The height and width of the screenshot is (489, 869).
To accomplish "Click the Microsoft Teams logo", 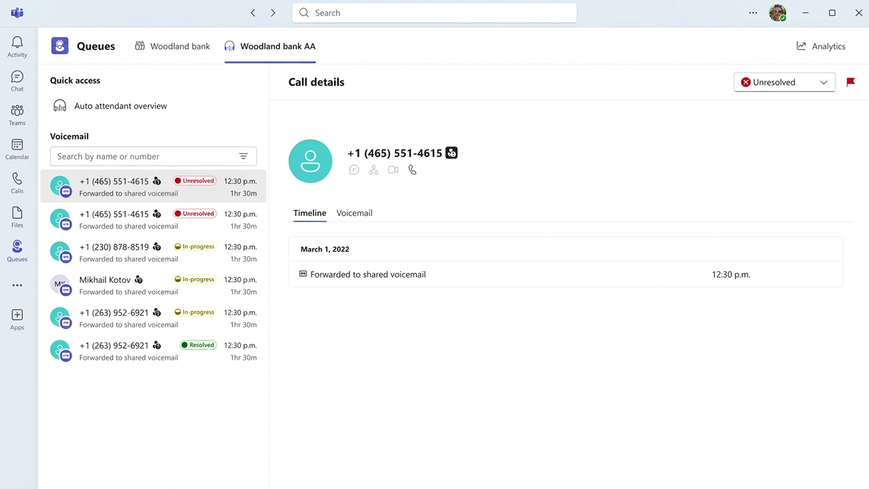I will point(17,13).
